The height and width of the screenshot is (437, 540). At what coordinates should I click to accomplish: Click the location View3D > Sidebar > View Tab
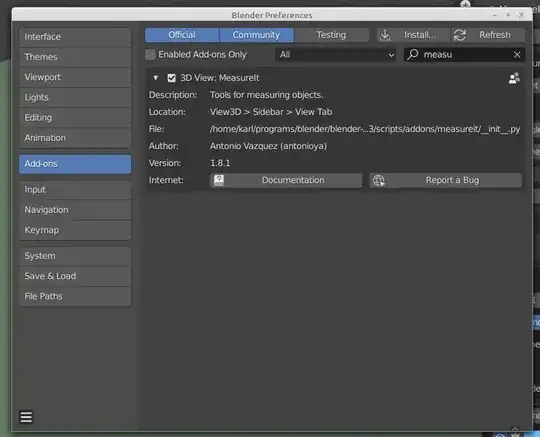(271, 112)
